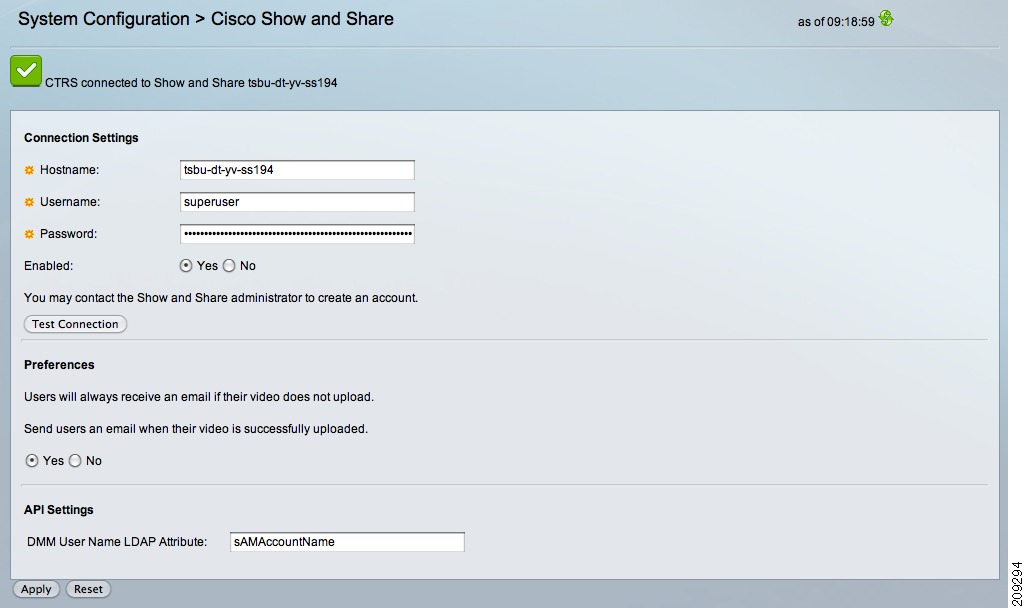Click the 'as of 09:18:59' timestamp text
The width and height of the screenshot is (1025, 608).
(x=836, y=22)
